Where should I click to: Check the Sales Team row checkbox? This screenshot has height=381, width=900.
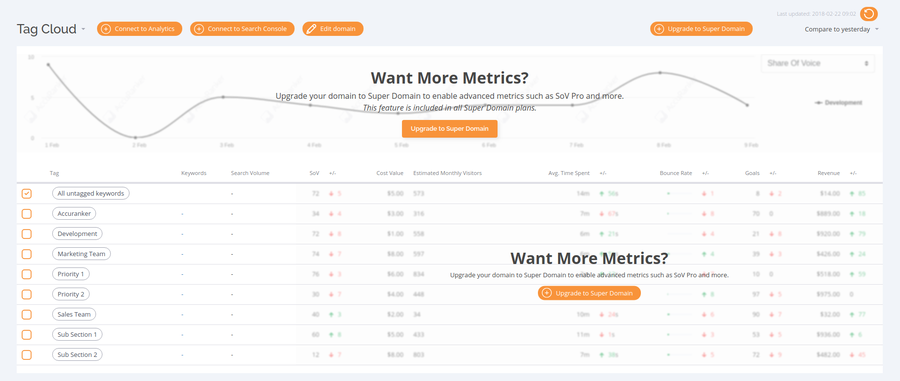(x=26, y=314)
